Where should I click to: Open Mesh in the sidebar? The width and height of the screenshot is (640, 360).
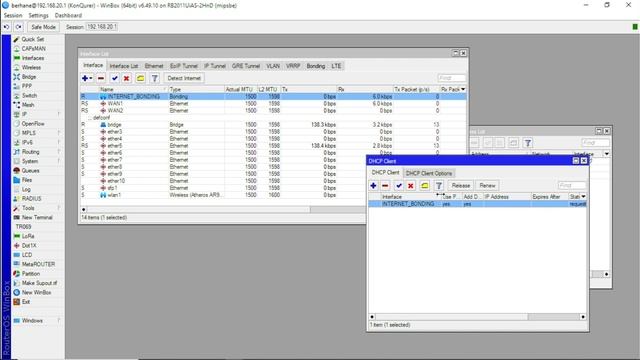[x=28, y=105]
